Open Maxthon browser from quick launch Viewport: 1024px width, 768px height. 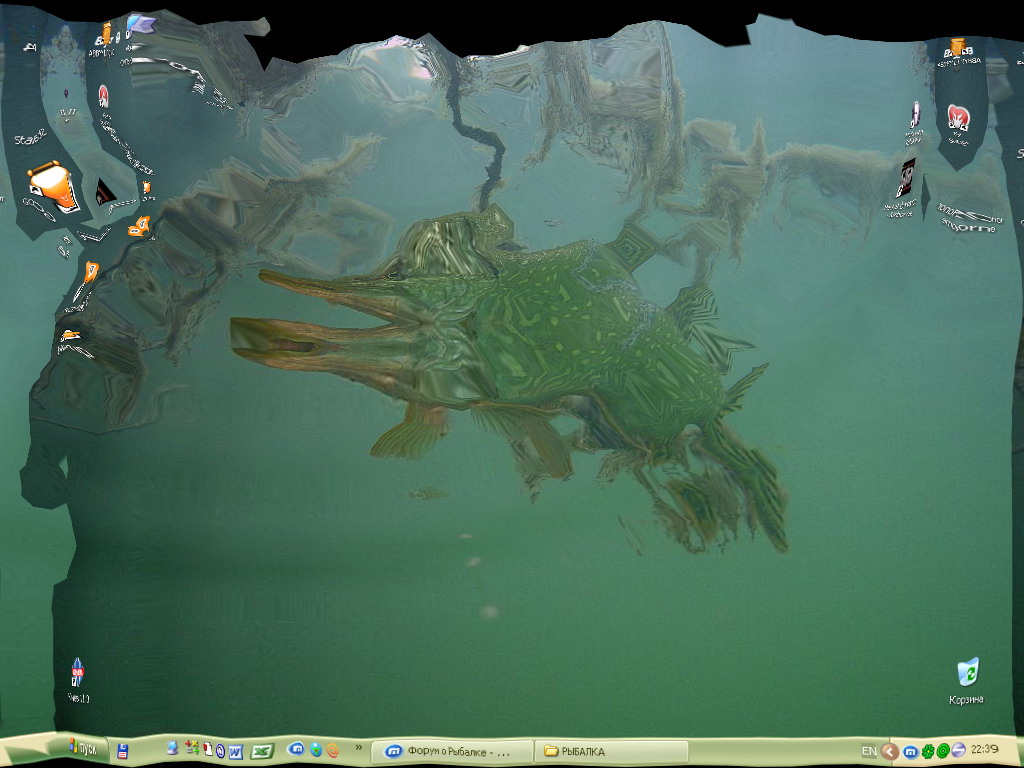click(296, 749)
